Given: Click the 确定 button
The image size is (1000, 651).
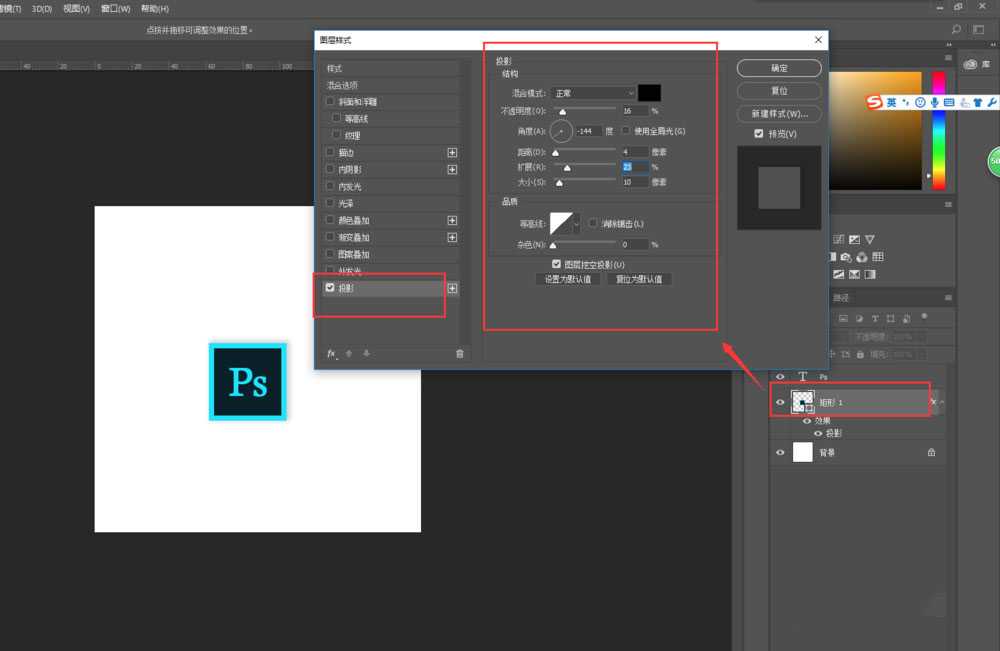Looking at the screenshot, I should pyautogui.click(x=779, y=68).
